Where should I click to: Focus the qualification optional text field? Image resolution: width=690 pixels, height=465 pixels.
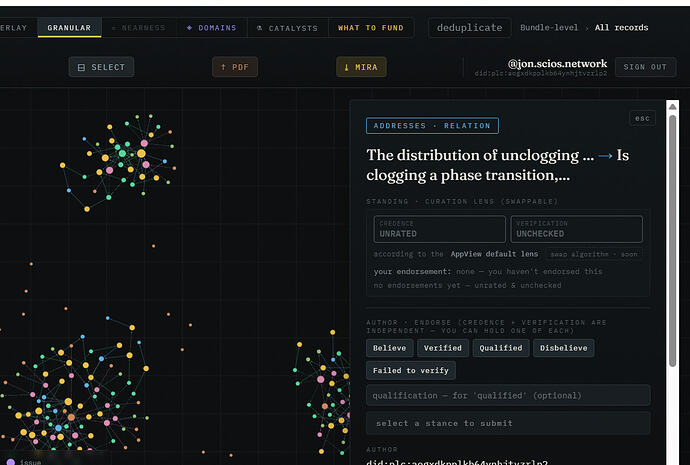point(508,395)
